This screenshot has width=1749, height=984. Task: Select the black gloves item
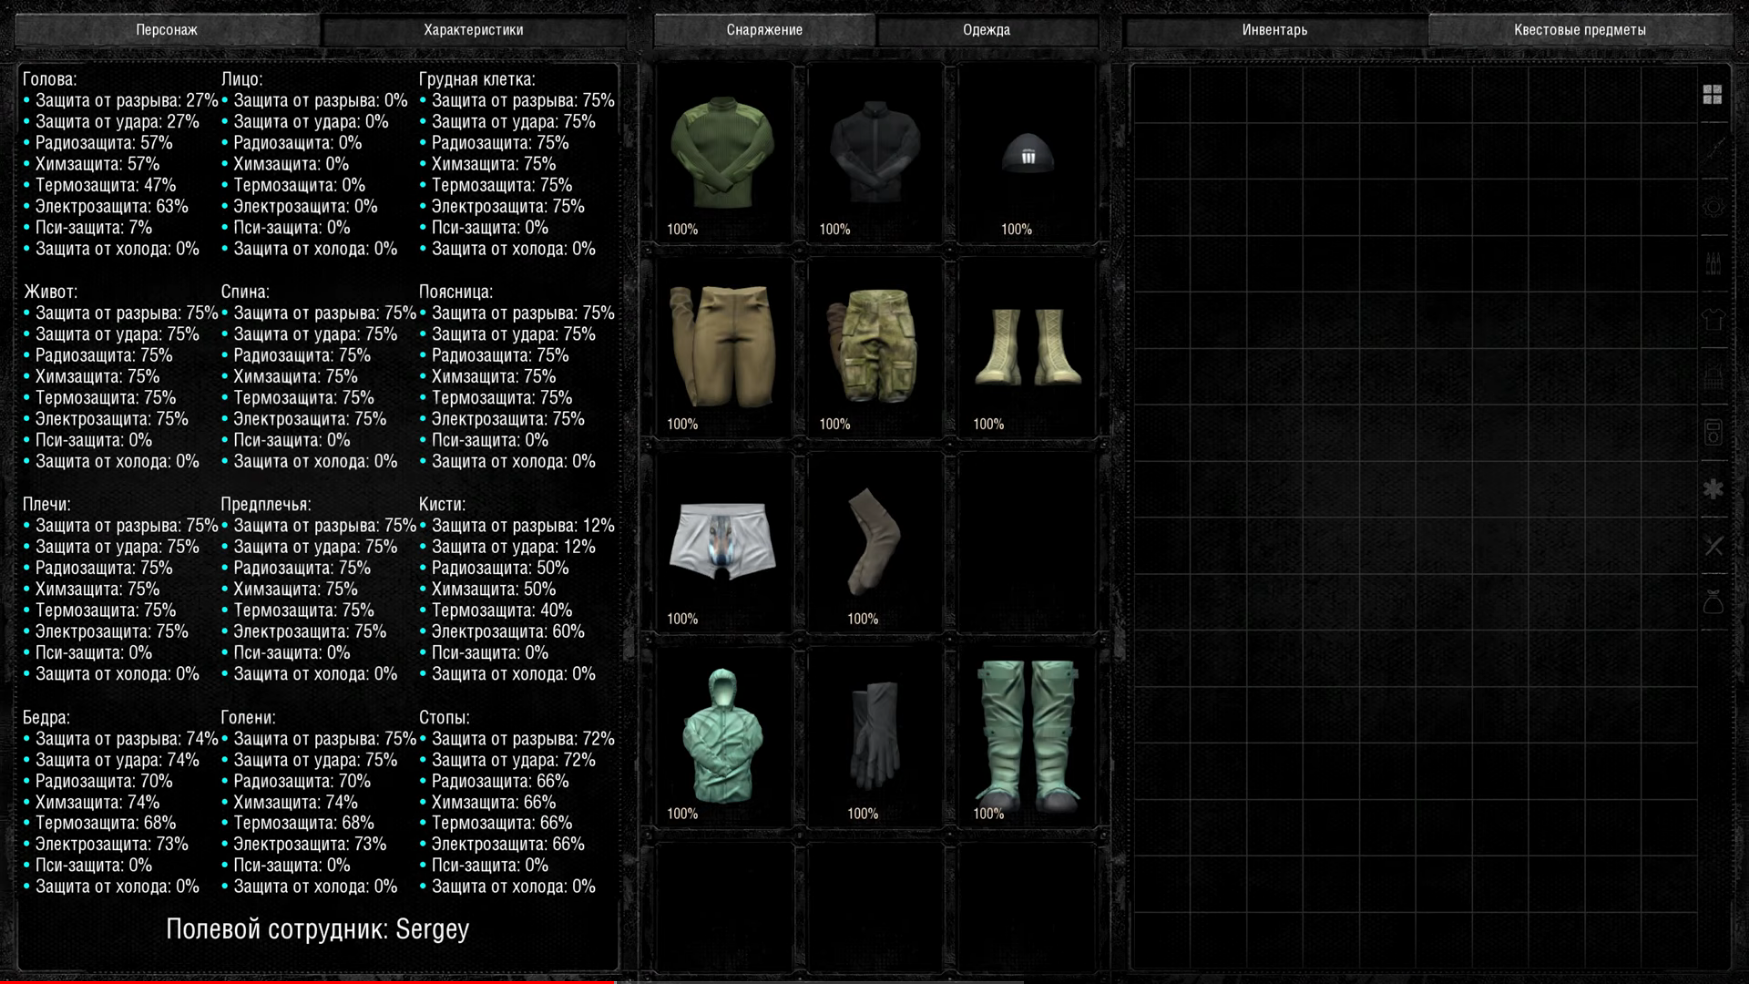click(x=874, y=735)
